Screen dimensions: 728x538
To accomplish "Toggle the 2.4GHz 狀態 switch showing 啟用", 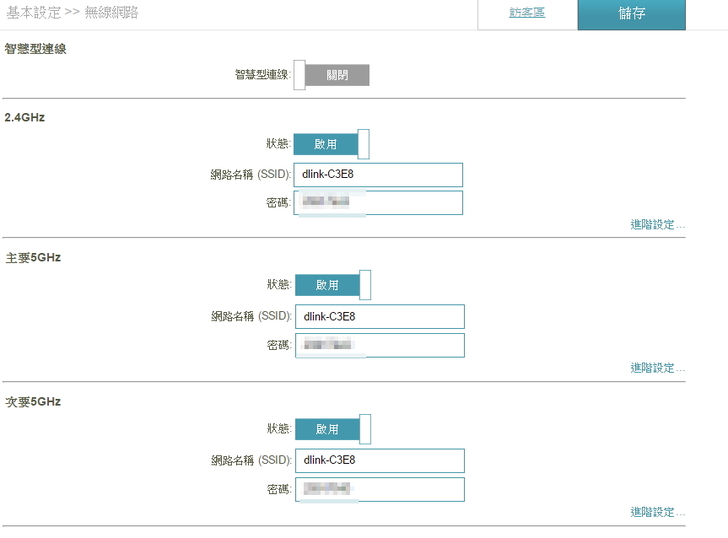I will point(331,144).
